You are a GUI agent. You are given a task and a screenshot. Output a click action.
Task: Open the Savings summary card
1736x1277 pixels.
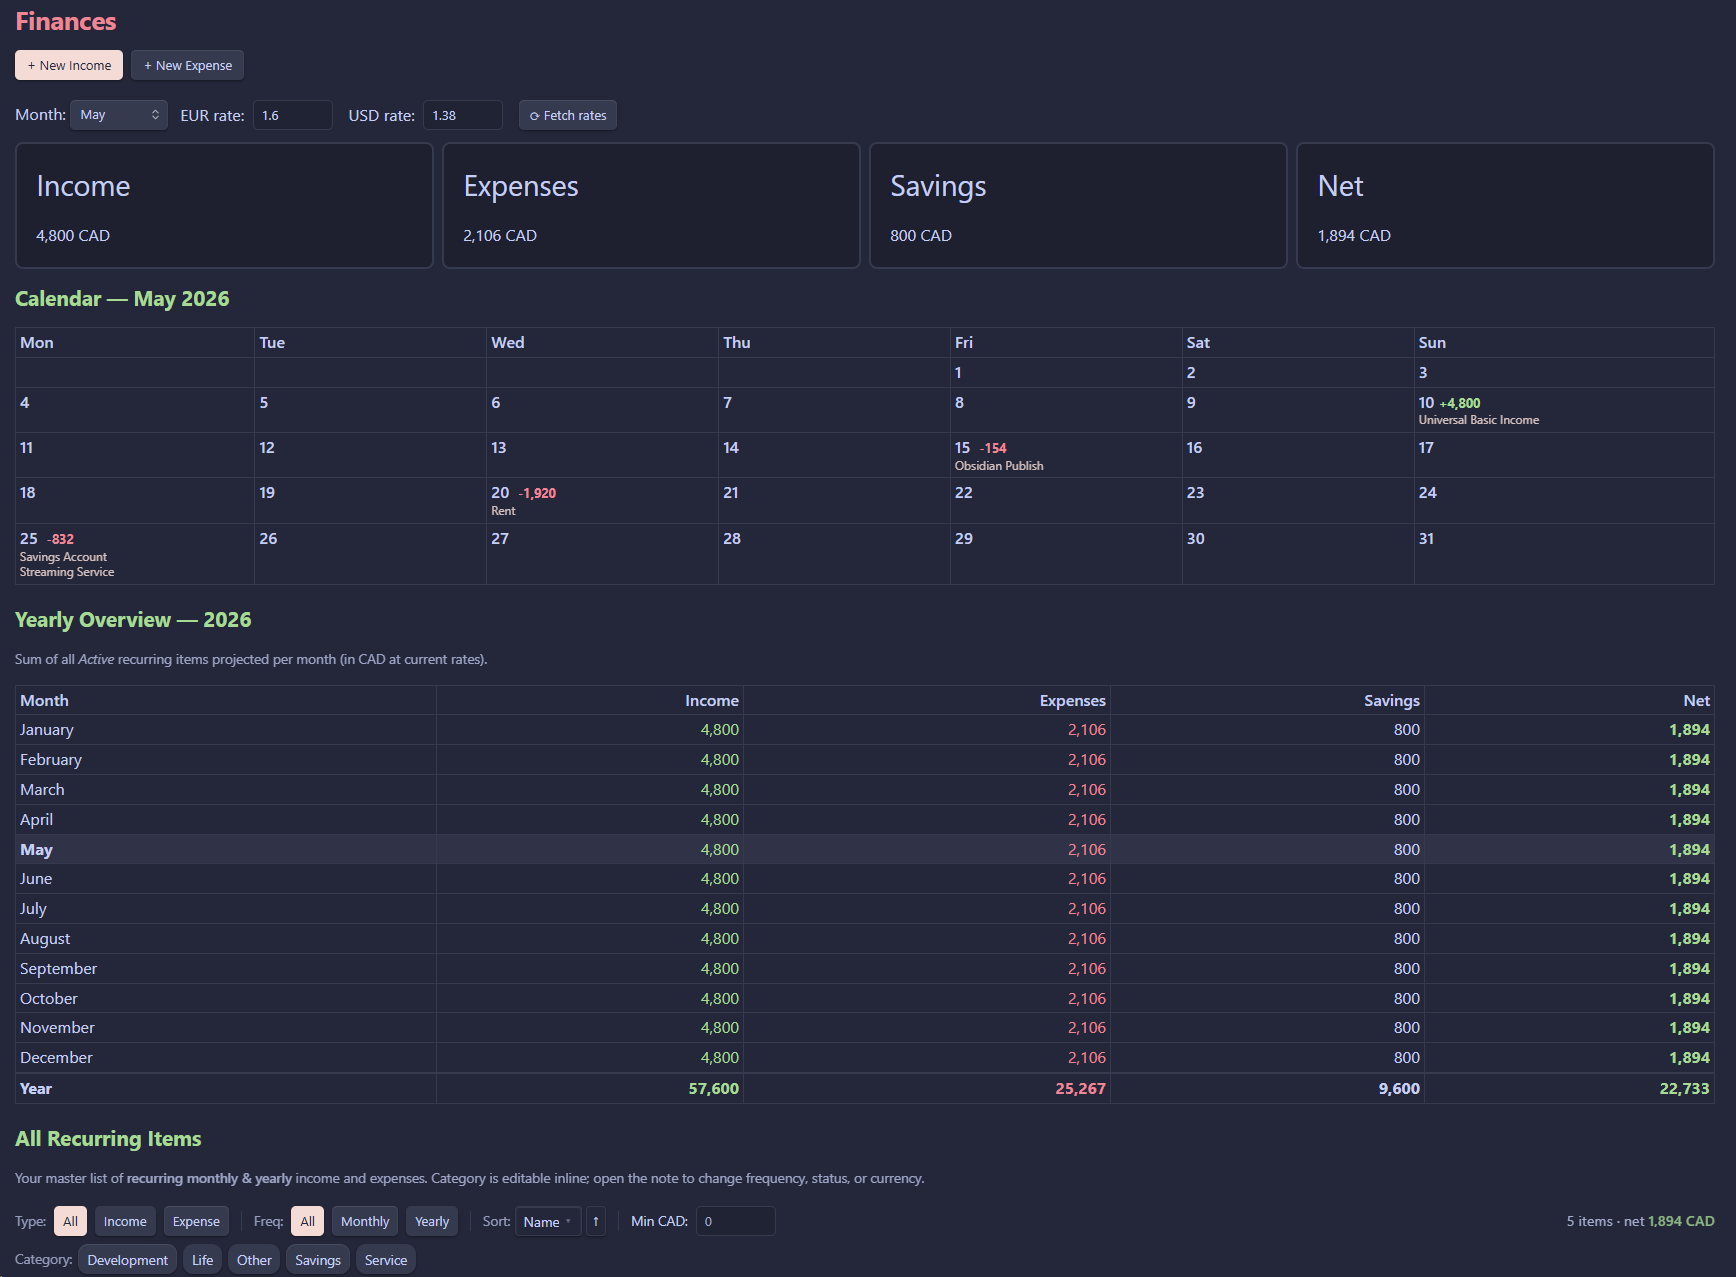coord(1078,205)
